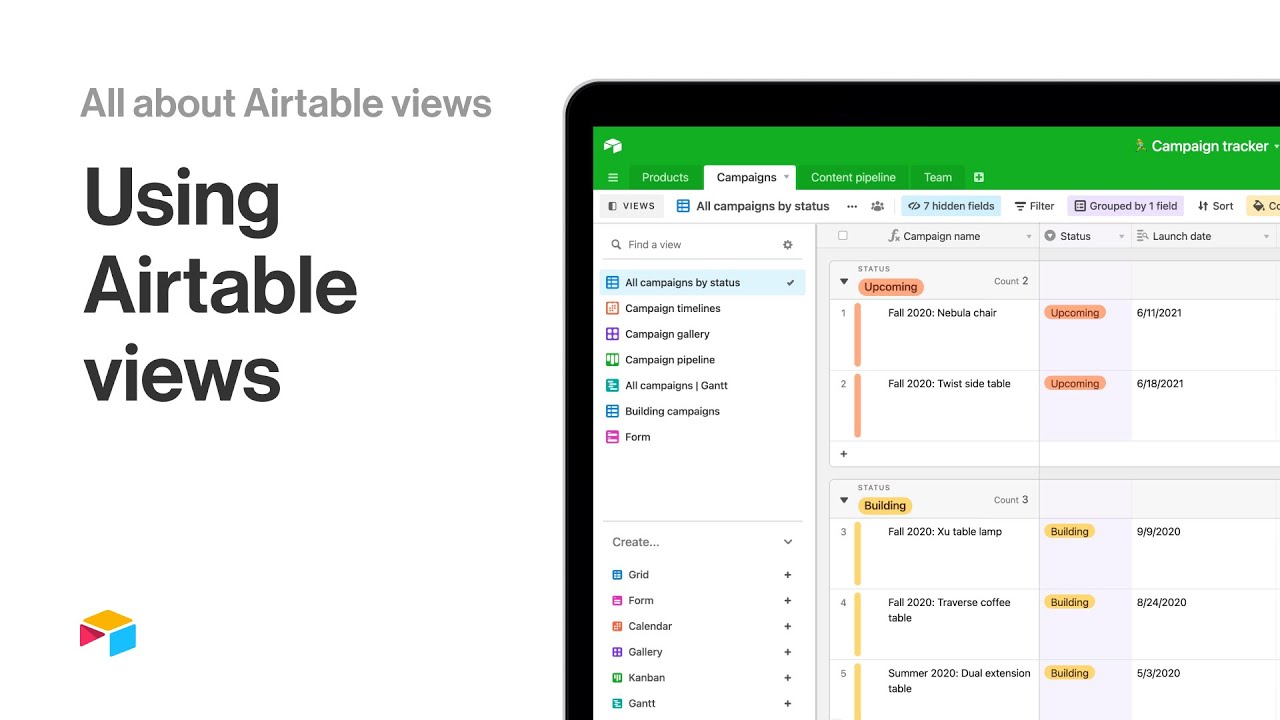
Task: Add a new Gantt view with its plus
Action: (788, 704)
